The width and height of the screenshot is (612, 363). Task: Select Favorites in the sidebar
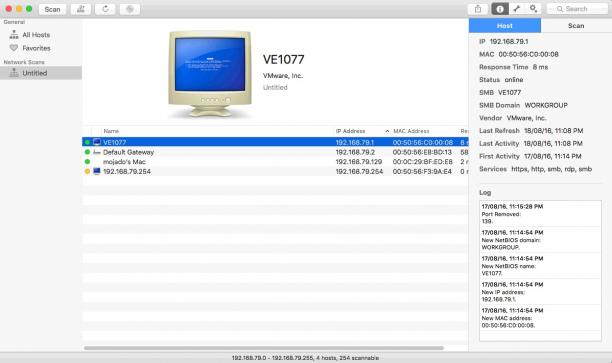coord(36,48)
